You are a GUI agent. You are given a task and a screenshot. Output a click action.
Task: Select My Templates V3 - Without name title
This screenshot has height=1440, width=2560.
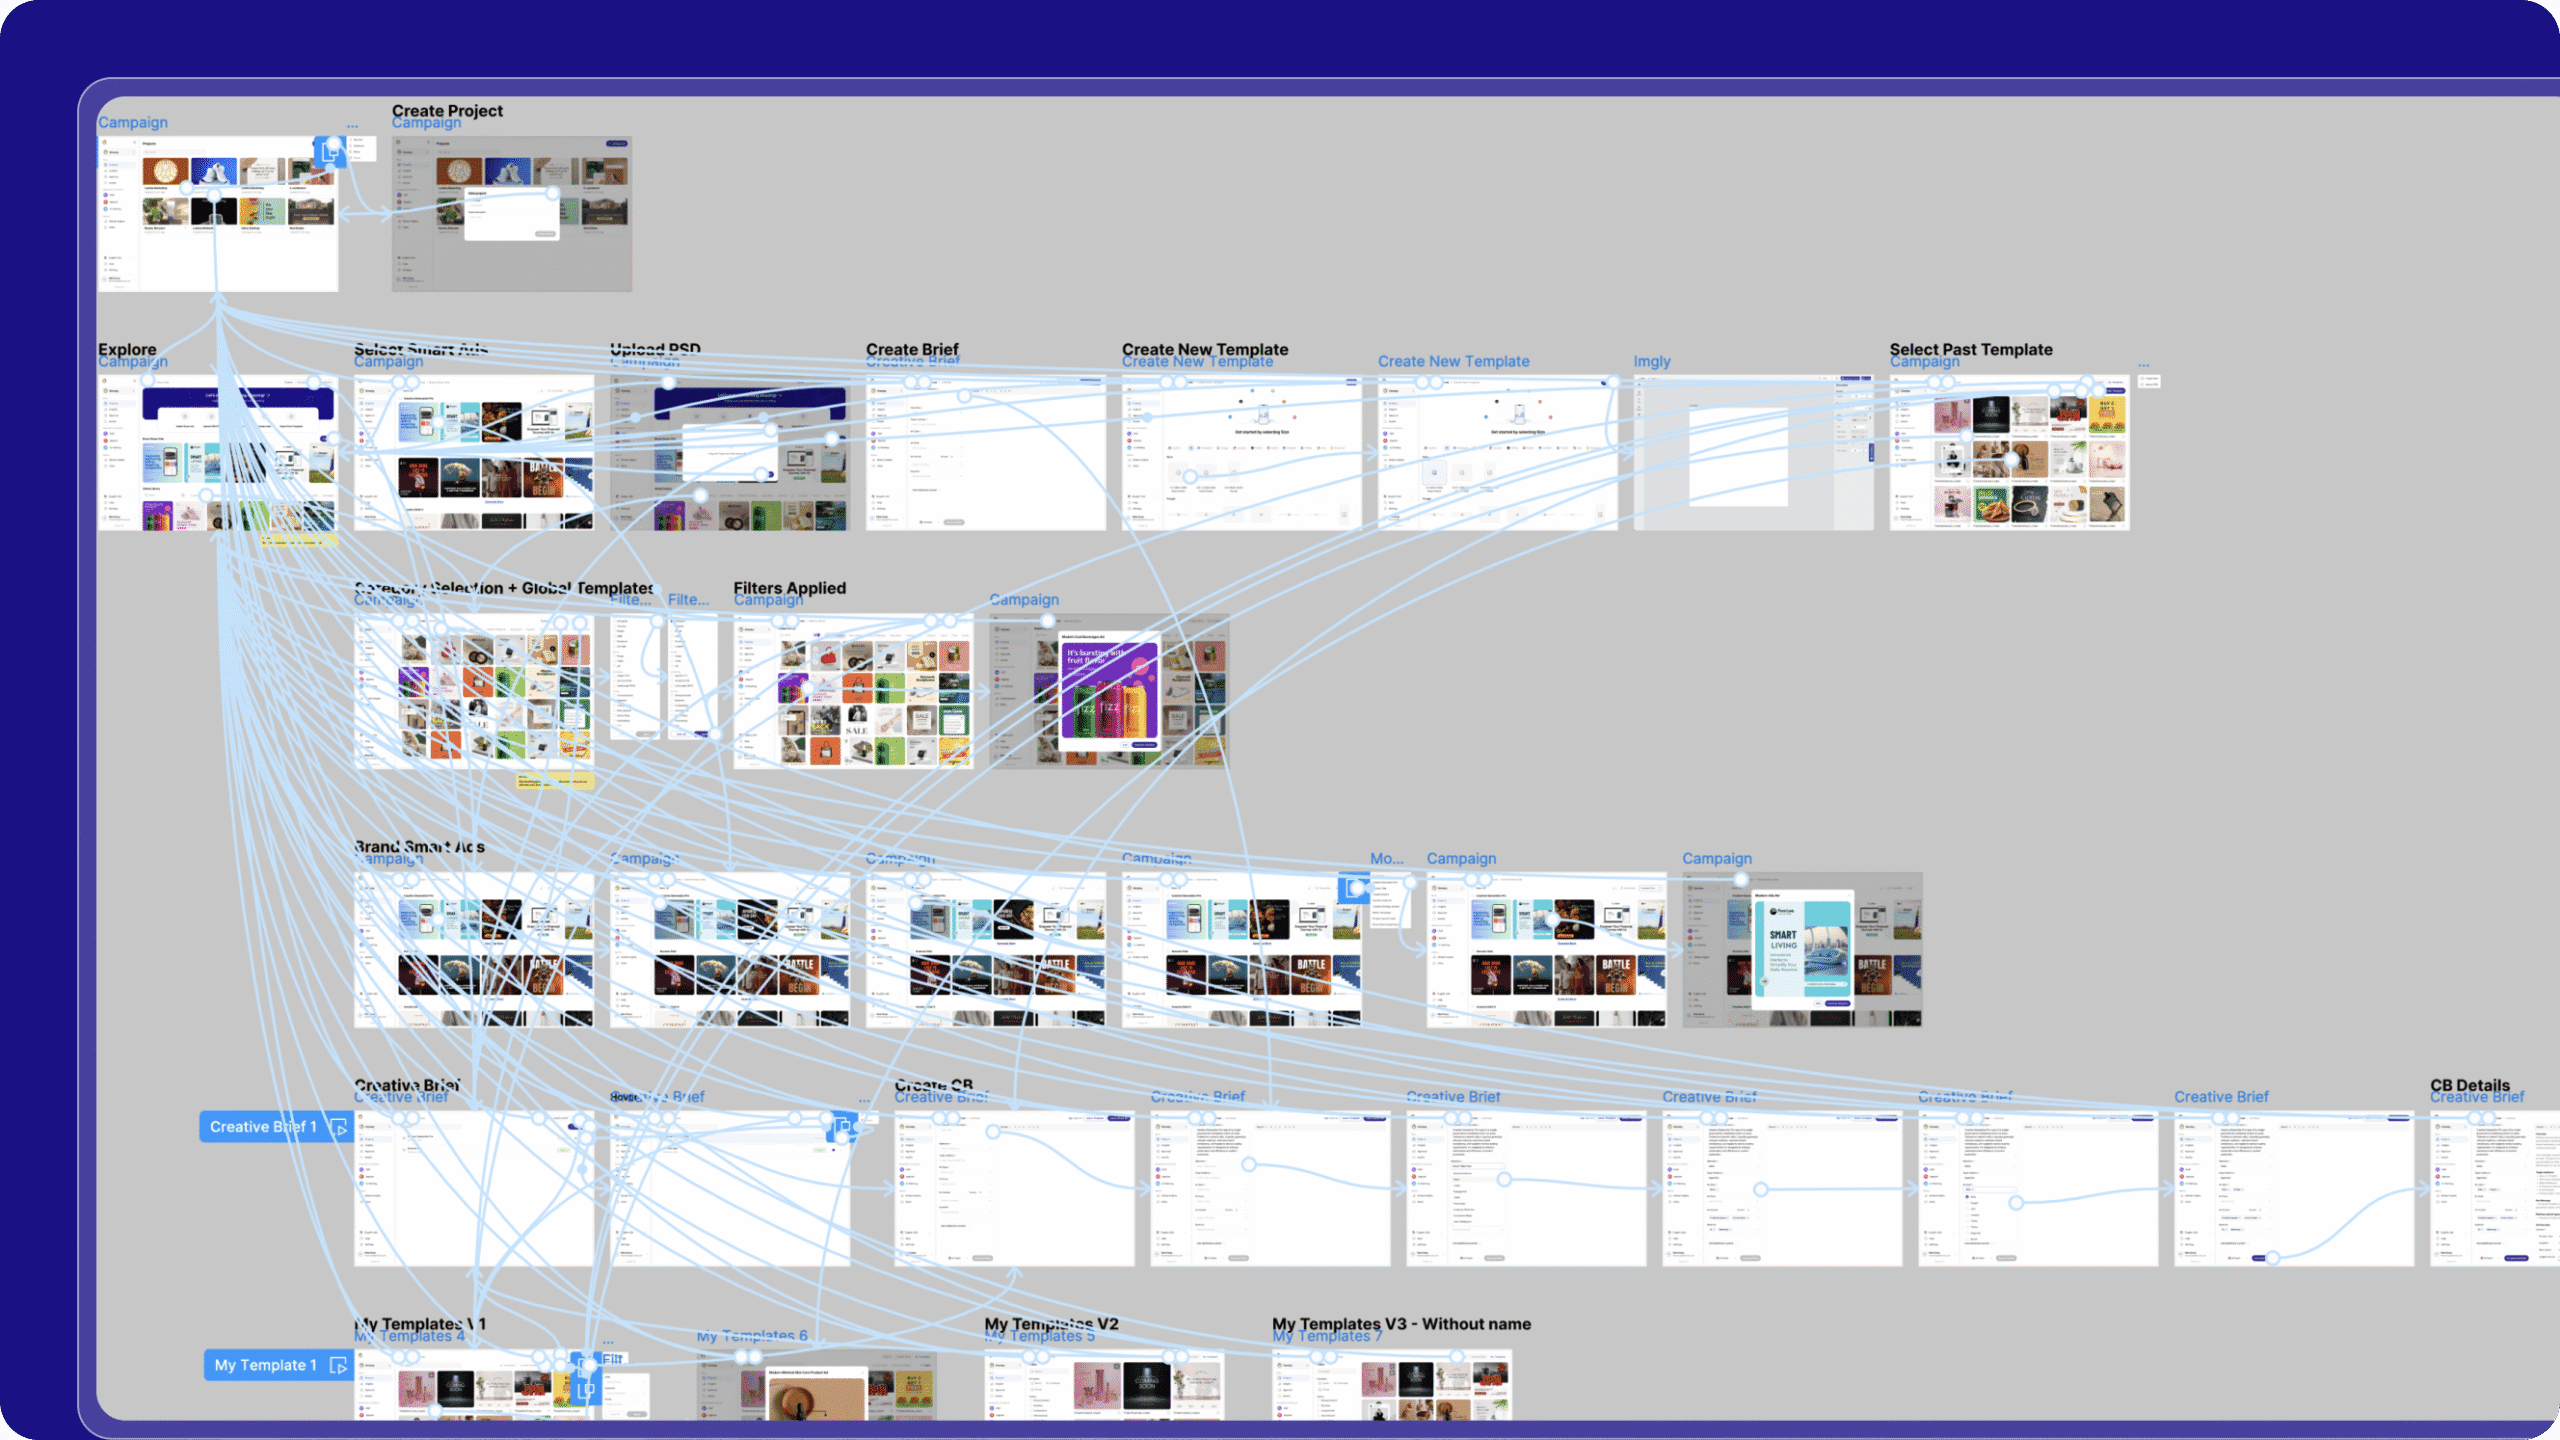[x=1401, y=1323]
